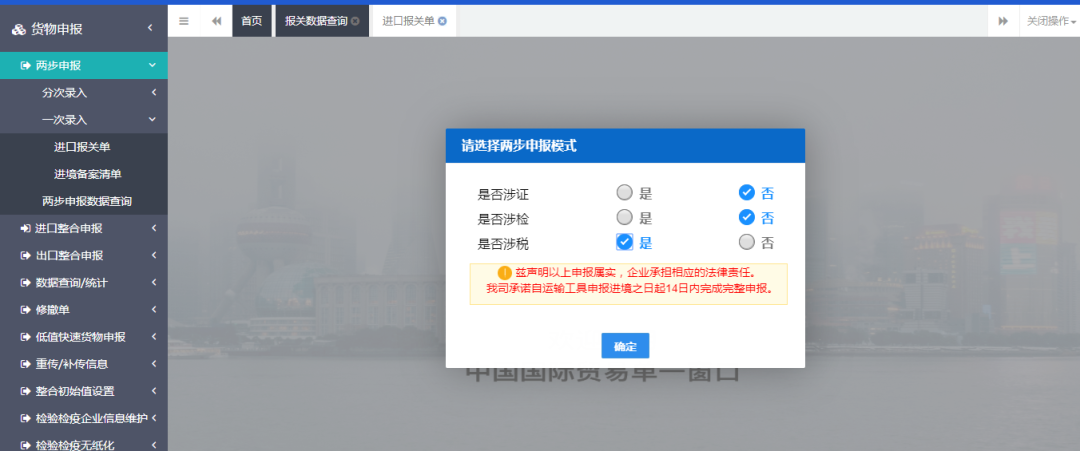The width and height of the screenshot is (1080, 451).
Task: Click the 两步申报 arrow icon
Action: click(25, 65)
